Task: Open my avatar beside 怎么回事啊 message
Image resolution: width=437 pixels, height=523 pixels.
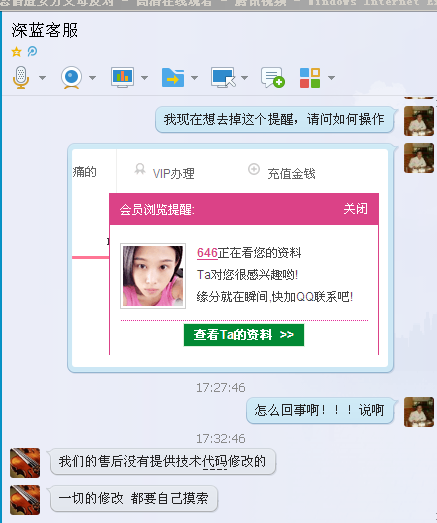Action: [419, 412]
